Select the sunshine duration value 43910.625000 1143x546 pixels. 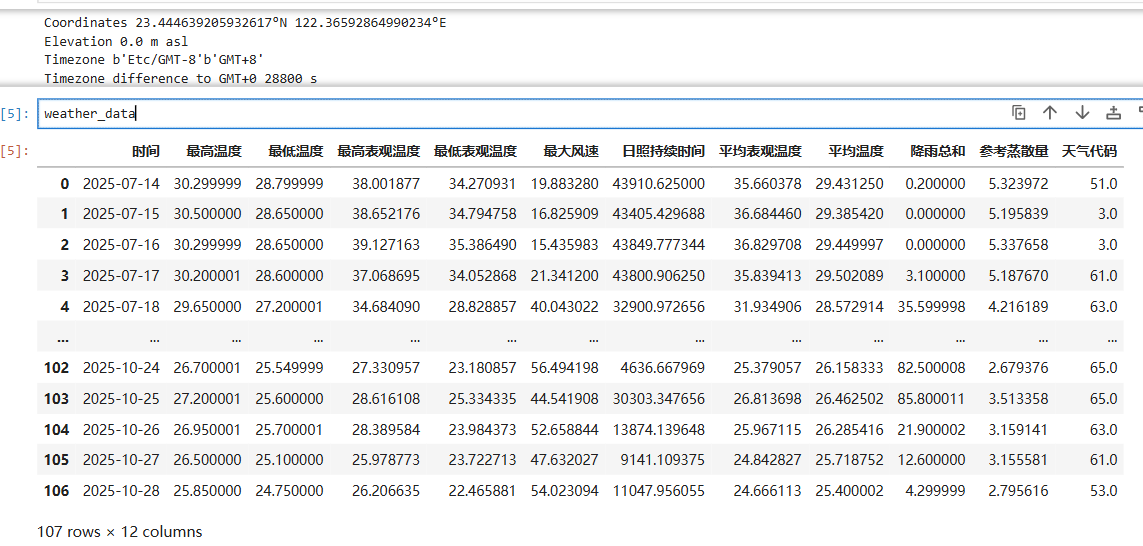pyautogui.click(x=660, y=184)
